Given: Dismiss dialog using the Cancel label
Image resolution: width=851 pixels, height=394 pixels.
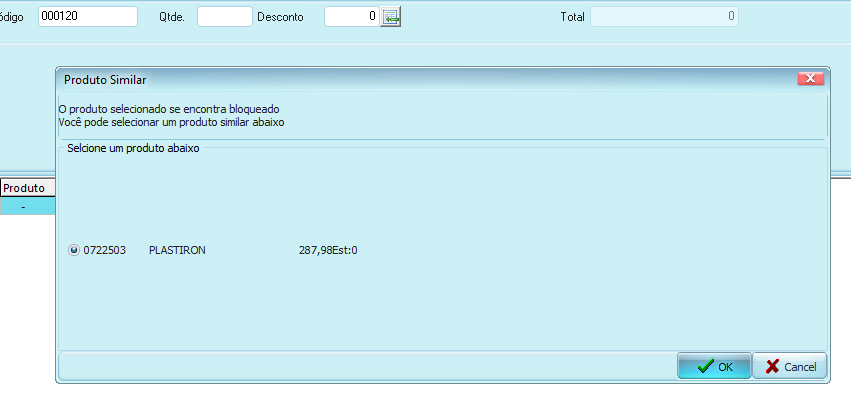Looking at the screenshot, I should coord(800,367).
